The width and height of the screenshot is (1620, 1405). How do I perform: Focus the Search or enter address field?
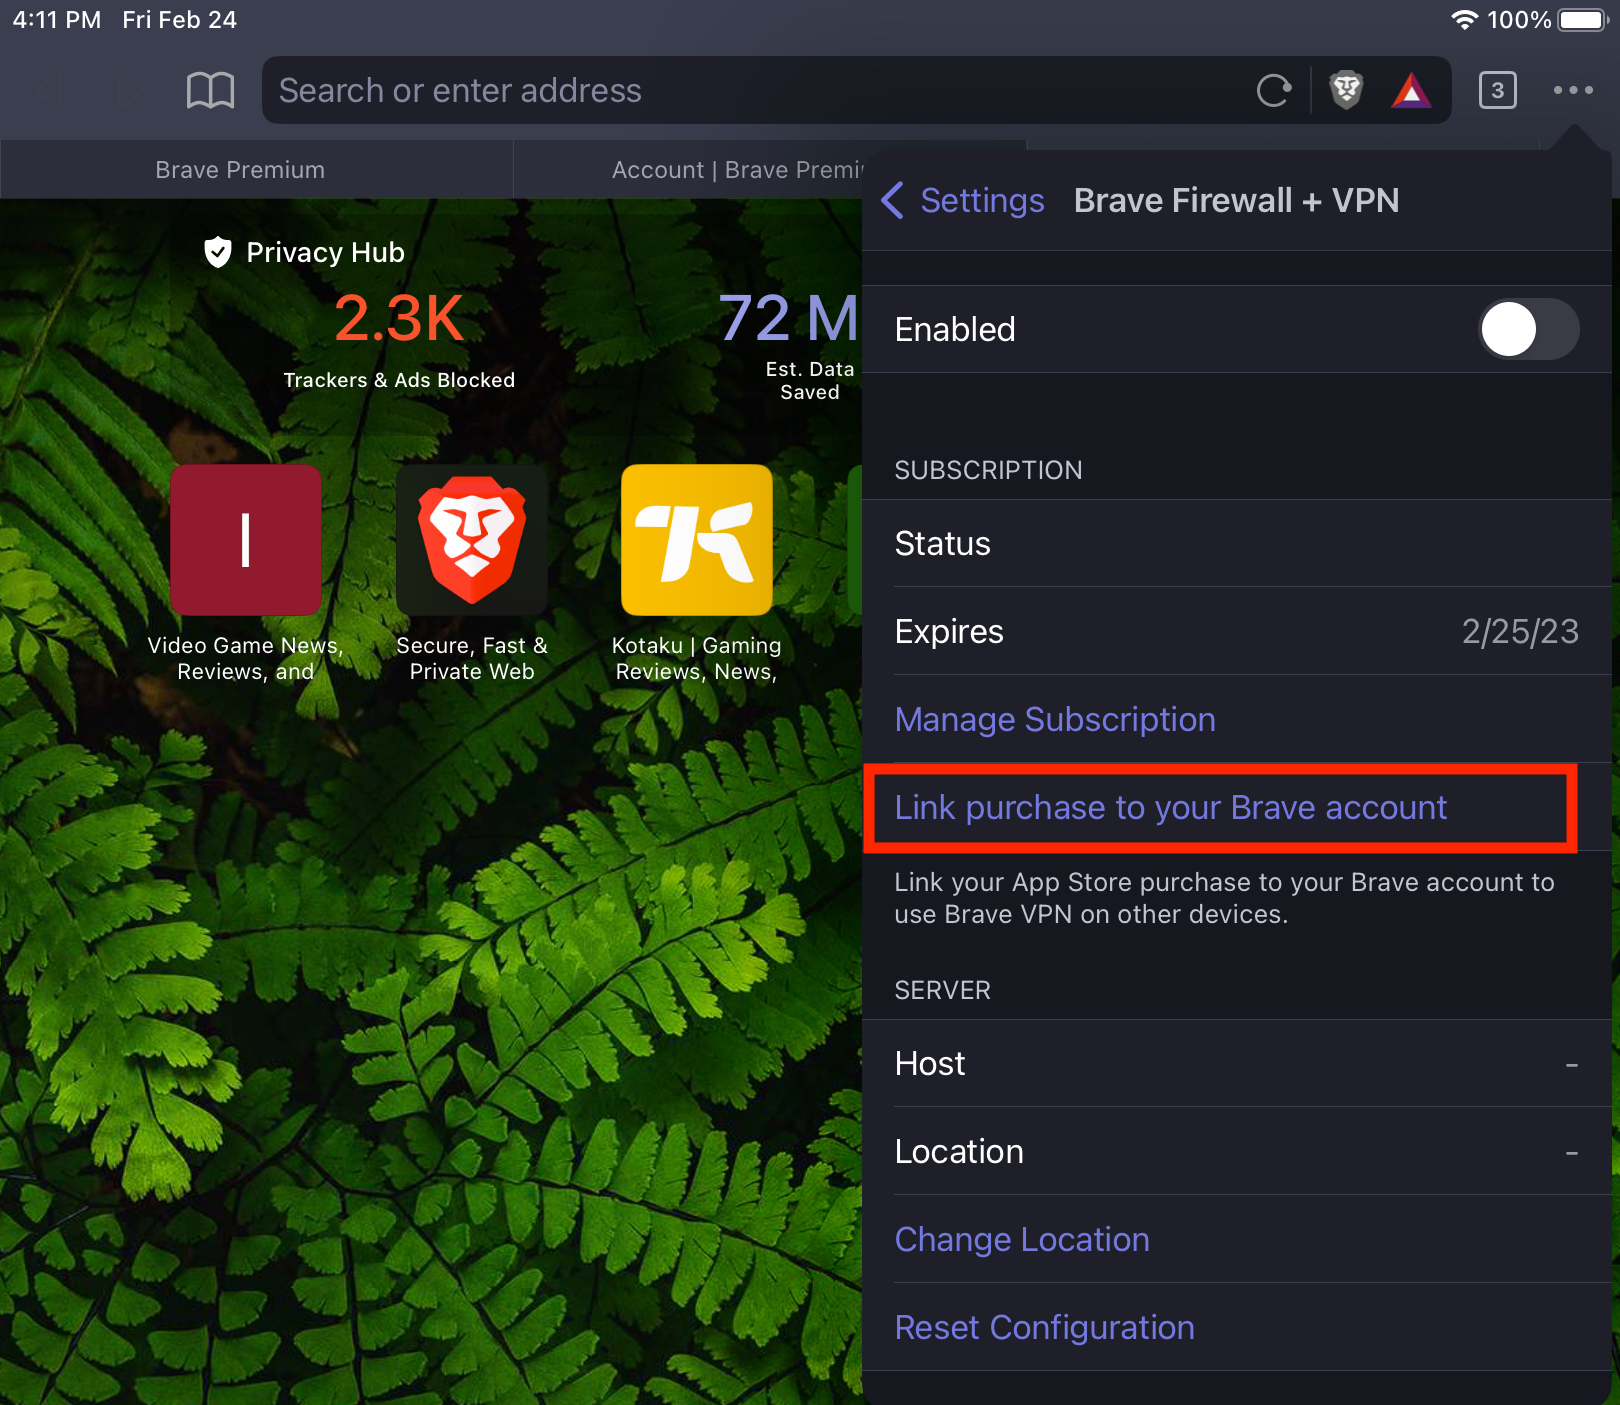760,91
